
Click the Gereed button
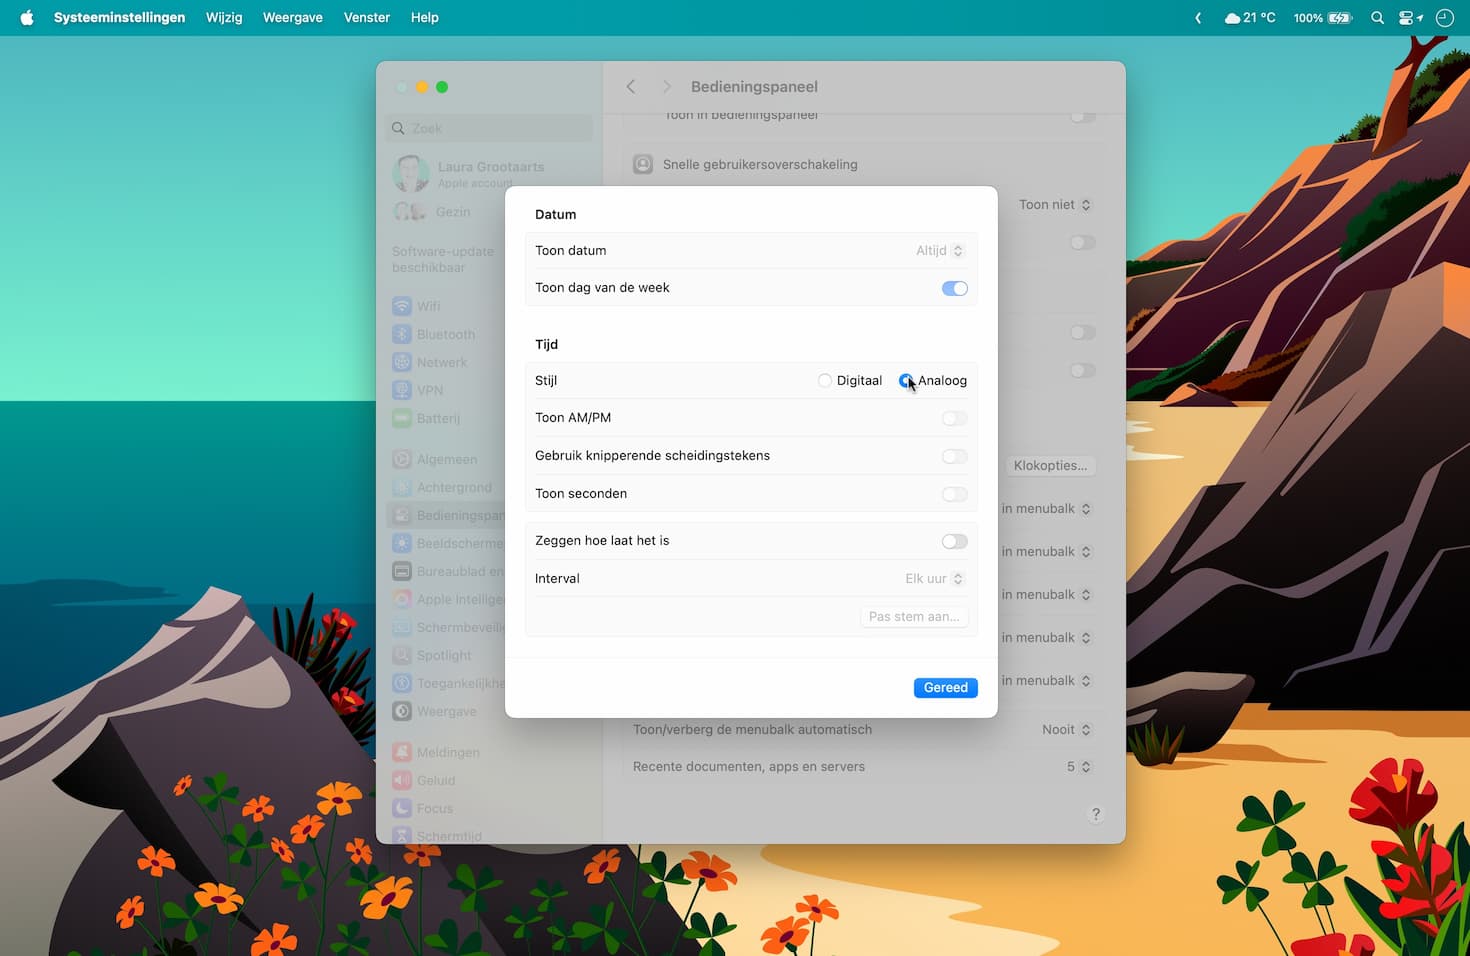(x=945, y=688)
